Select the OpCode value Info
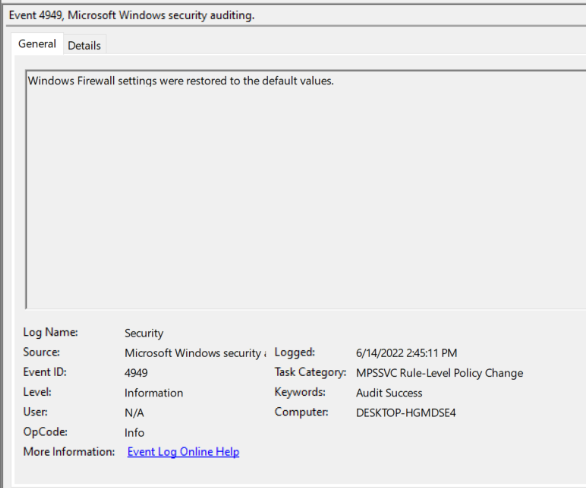Screen dimensions: 586x488 (134, 433)
